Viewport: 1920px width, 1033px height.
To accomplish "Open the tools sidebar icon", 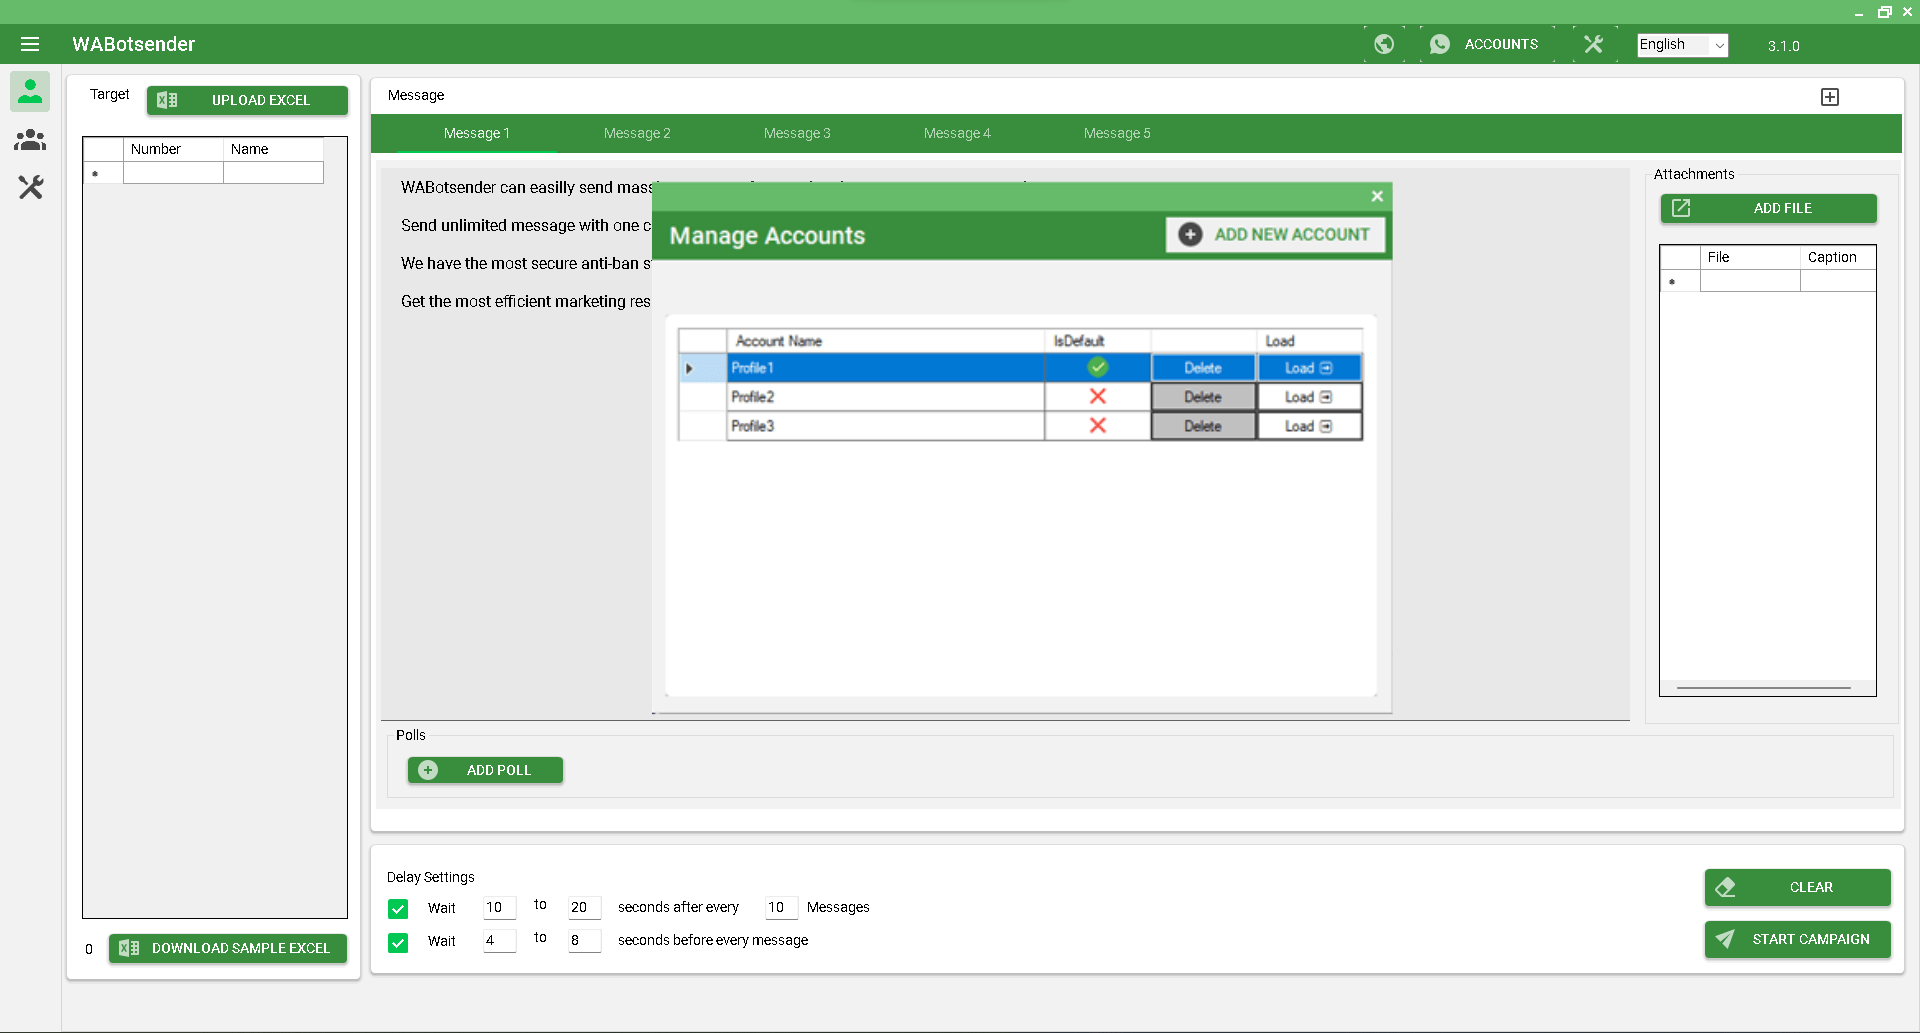I will (x=30, y=187).
